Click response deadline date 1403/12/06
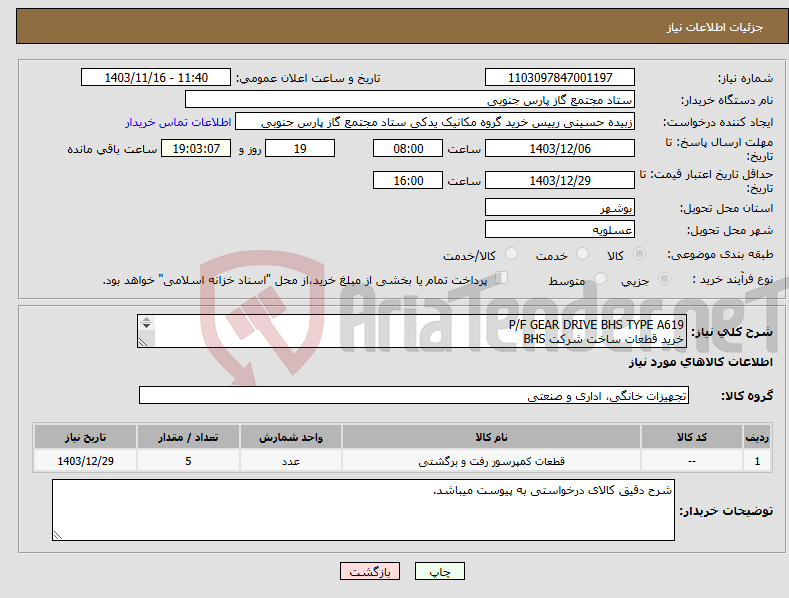This screenshot has height=598, width=789. tap(560, 148)
